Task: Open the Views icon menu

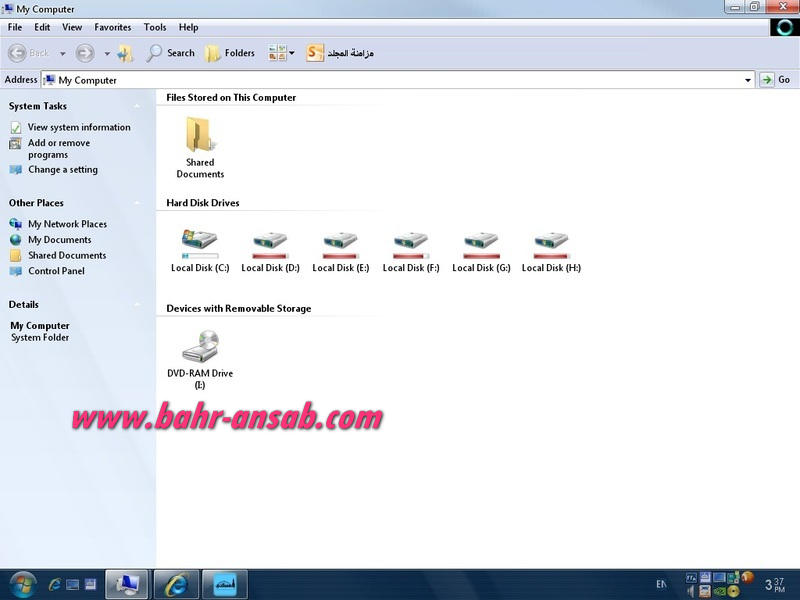Action: pyautogui.click(x=281, y=53)
